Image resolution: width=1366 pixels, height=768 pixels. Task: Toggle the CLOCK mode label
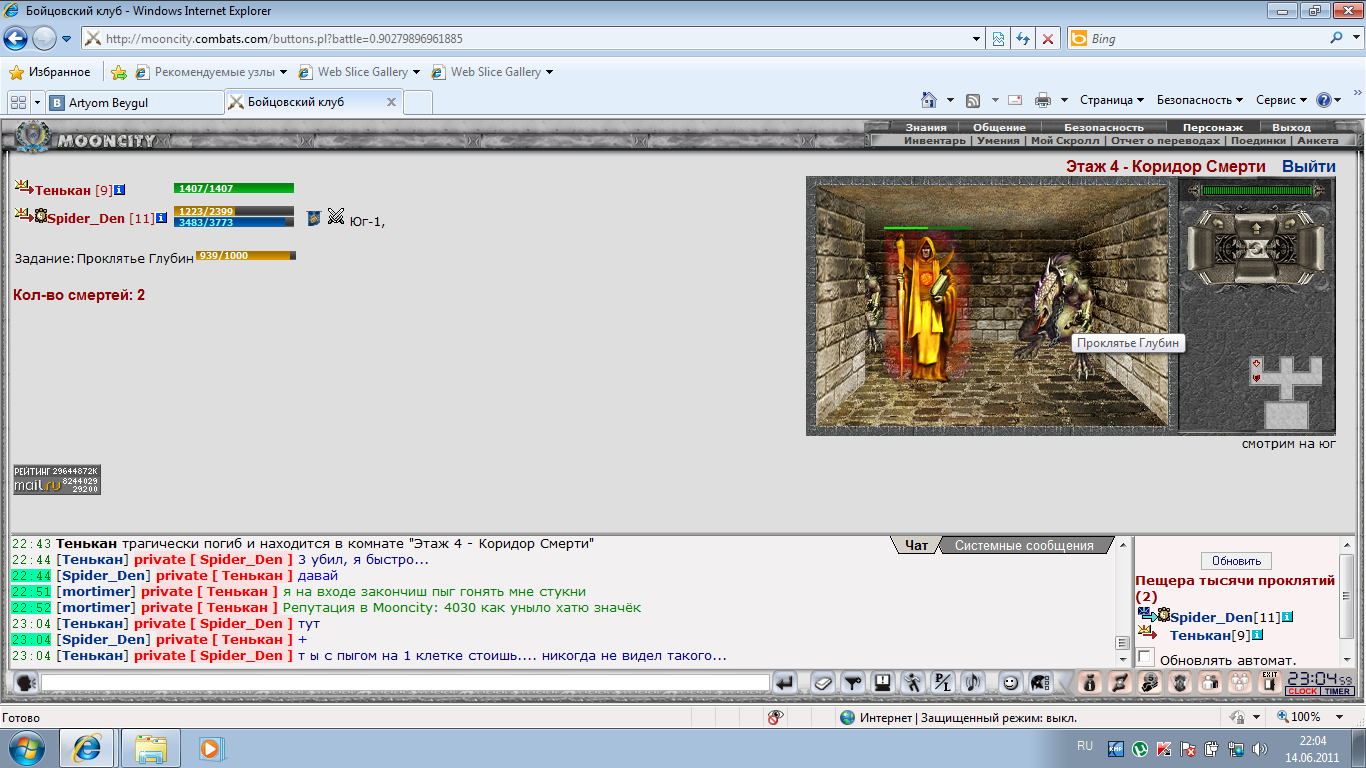1302,692
